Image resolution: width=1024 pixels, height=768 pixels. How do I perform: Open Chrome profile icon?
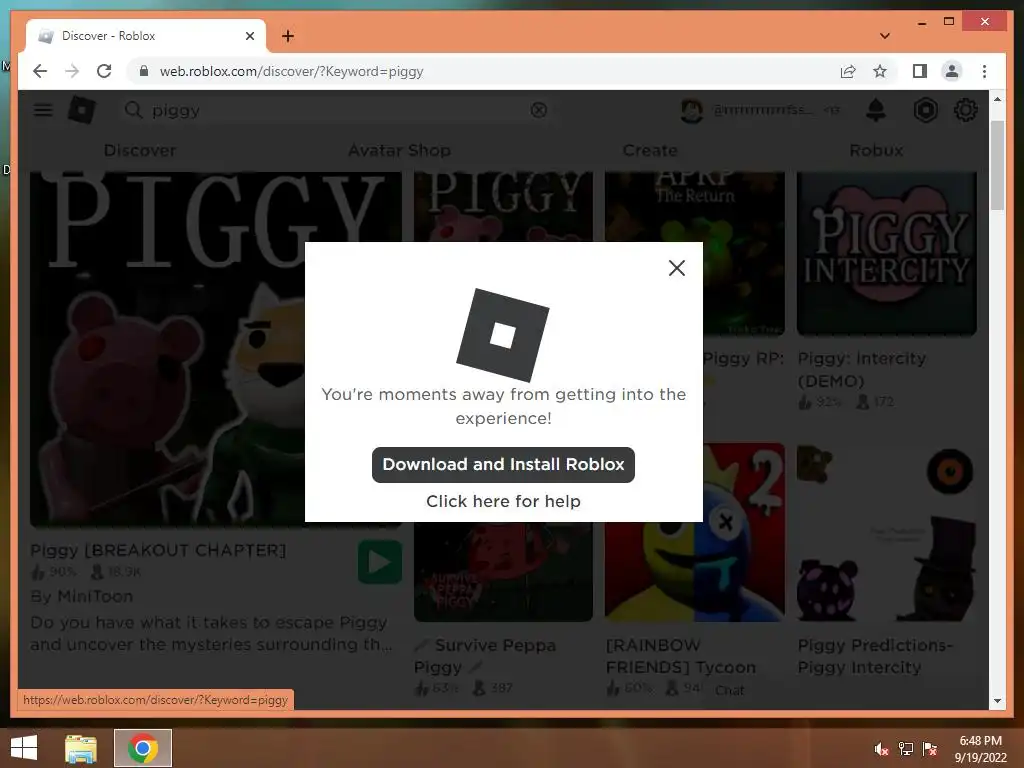coord(952,71)
